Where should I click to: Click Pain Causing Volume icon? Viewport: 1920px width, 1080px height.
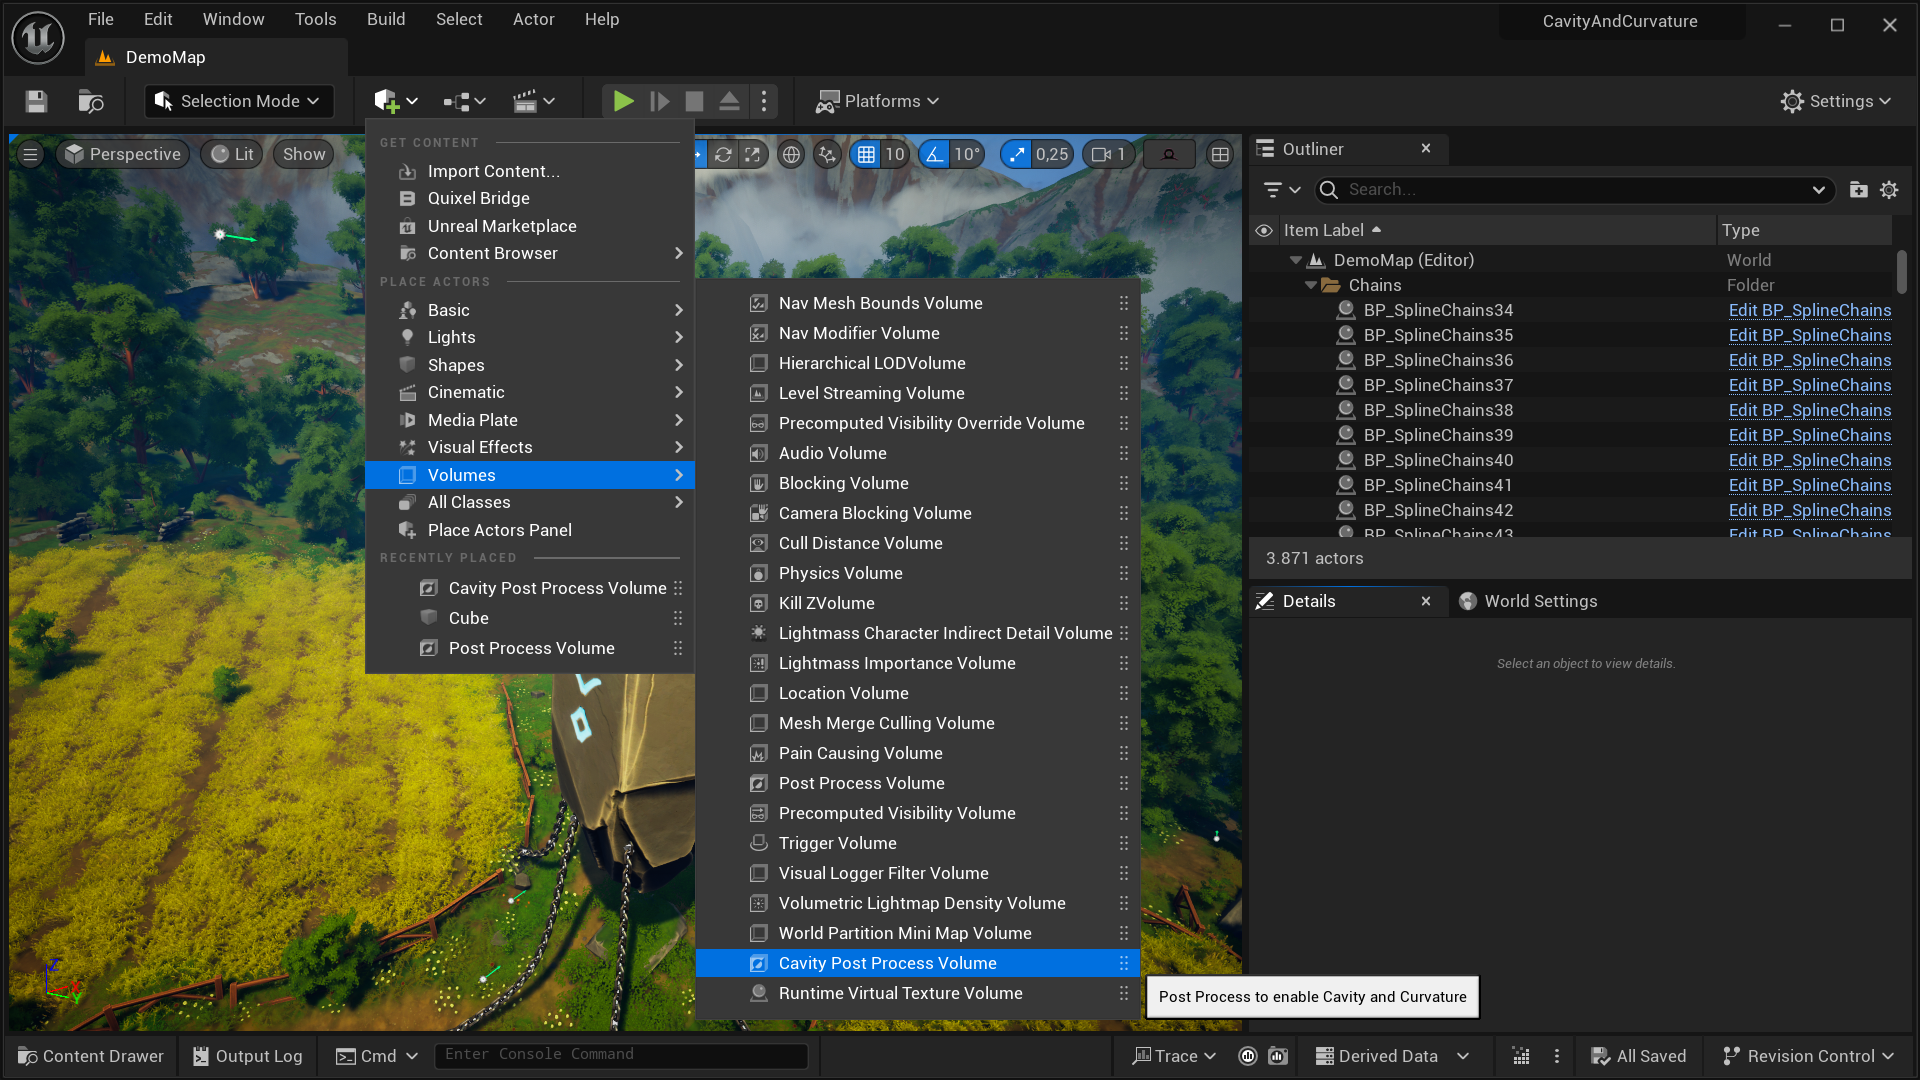pyautogui.click(x=759, y=753)
